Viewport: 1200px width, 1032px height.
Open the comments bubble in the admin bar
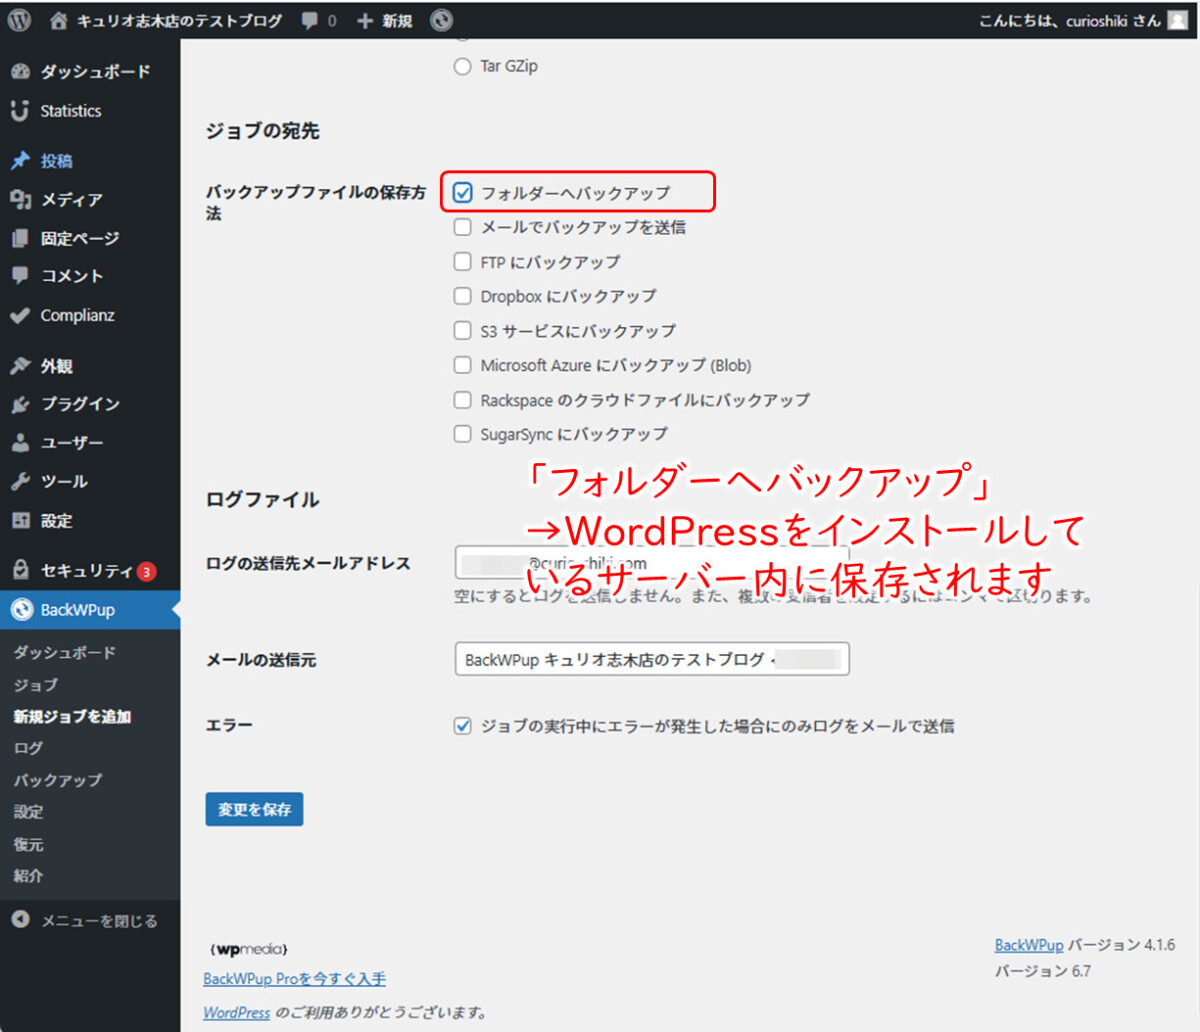pos(310,21)
